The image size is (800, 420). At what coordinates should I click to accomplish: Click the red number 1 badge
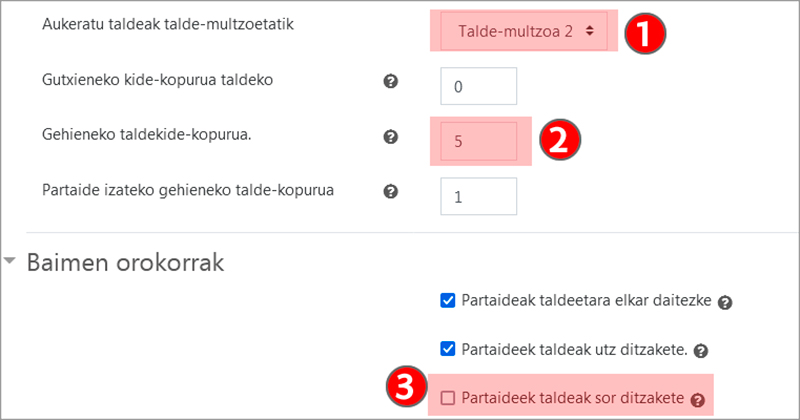(645, 32)
